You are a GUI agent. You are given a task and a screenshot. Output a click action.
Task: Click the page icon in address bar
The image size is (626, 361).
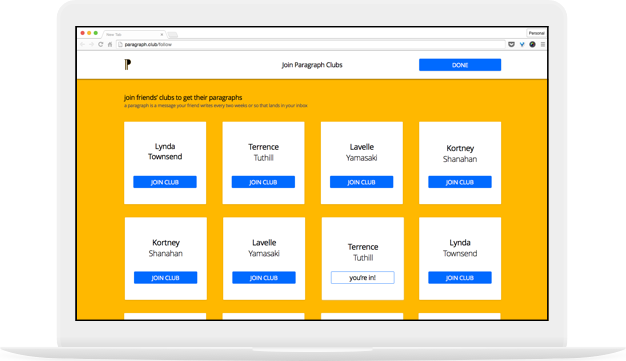coord(120,44)
